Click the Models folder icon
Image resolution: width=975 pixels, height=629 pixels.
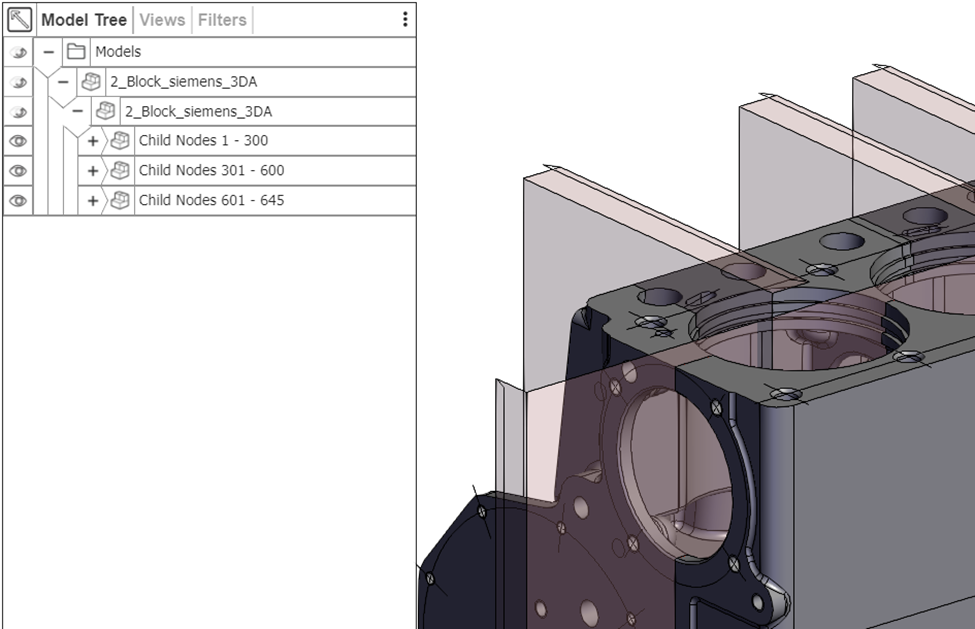pos(78,51)
